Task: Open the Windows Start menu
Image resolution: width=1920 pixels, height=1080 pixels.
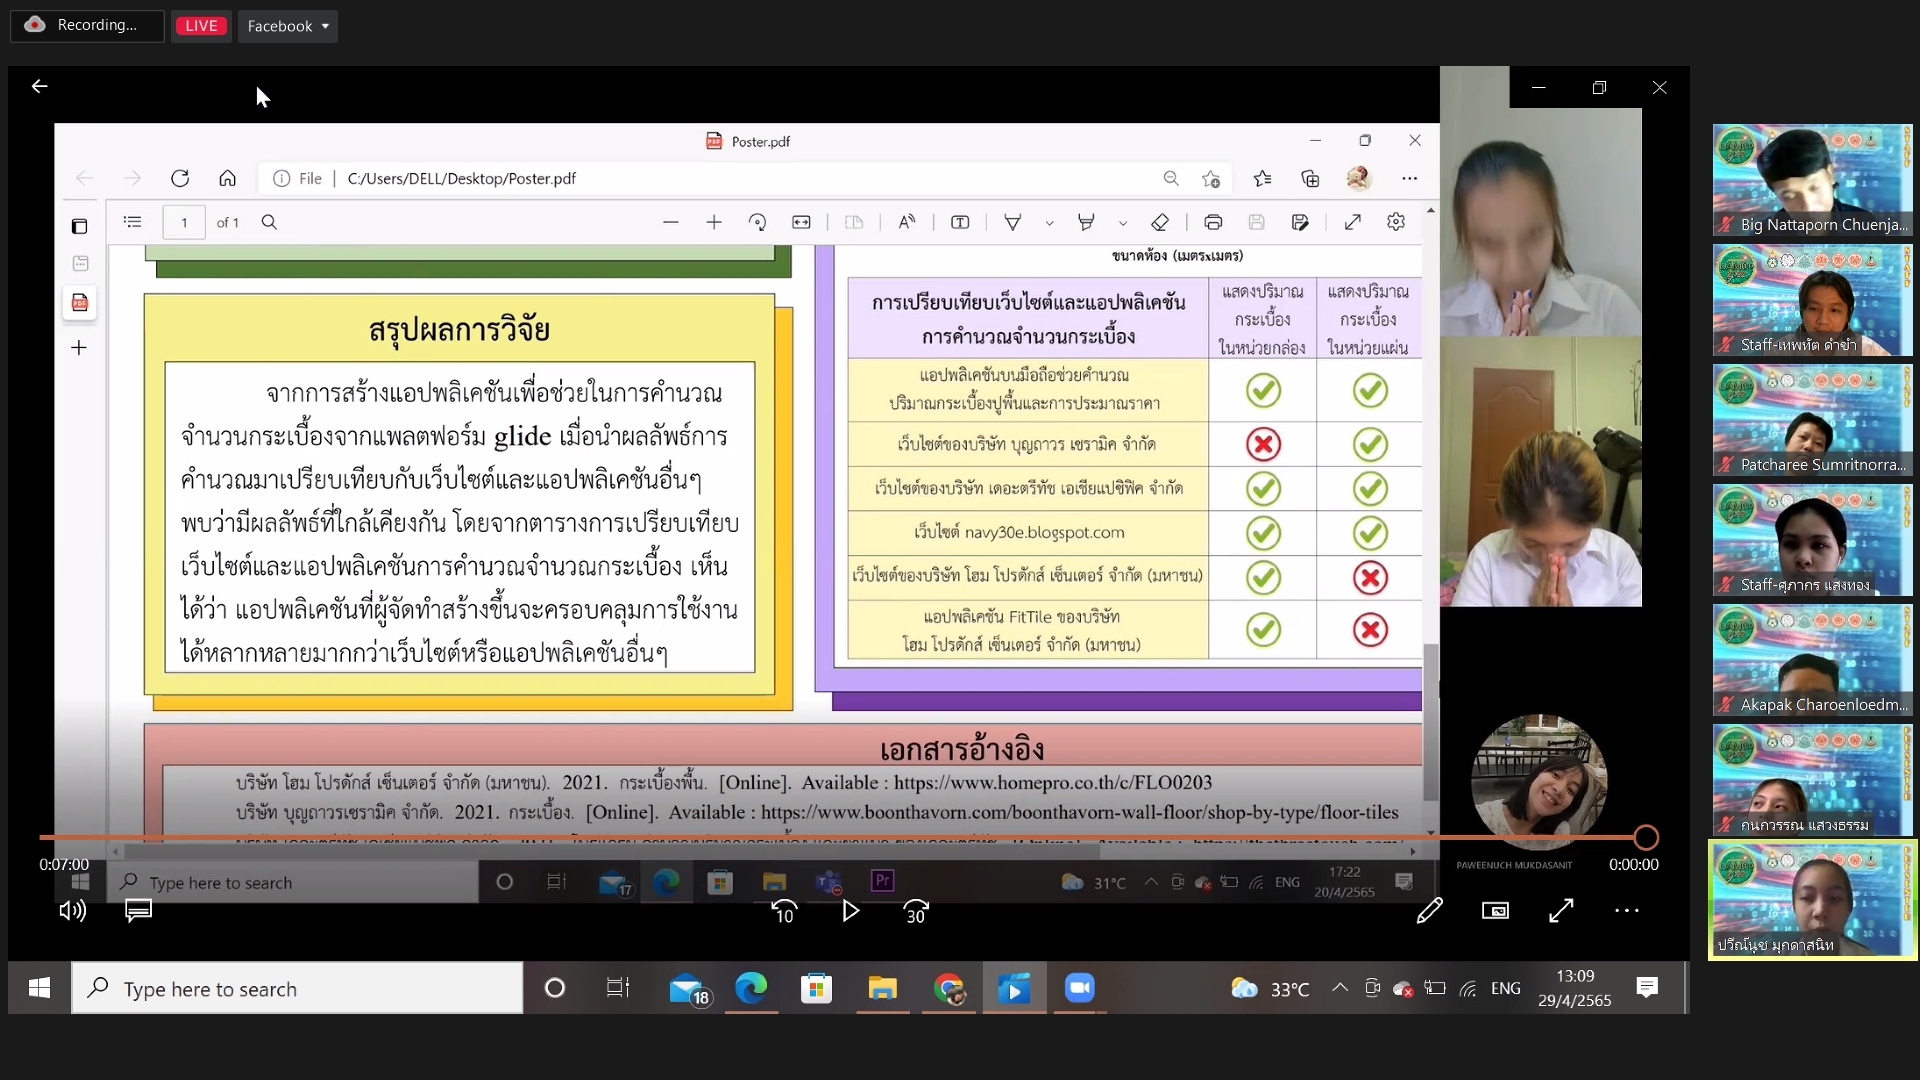Action: point(39,988)
